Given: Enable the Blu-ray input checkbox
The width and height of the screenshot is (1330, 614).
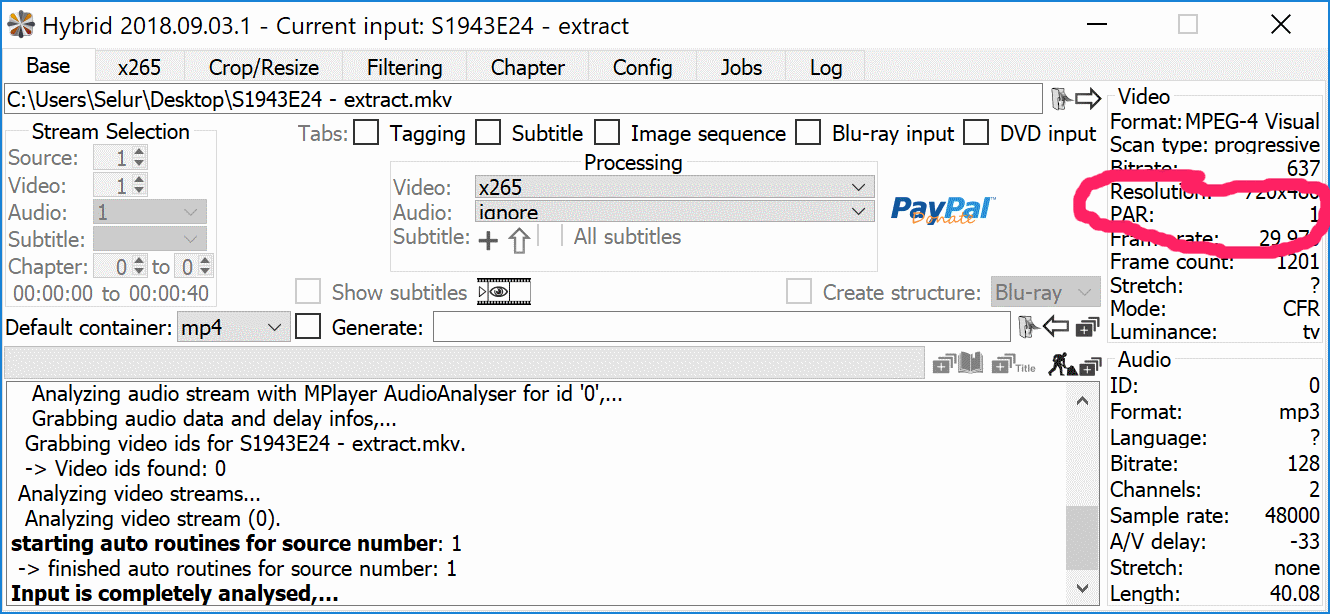Looking at the screenshot, I should [x=809, y=133].
